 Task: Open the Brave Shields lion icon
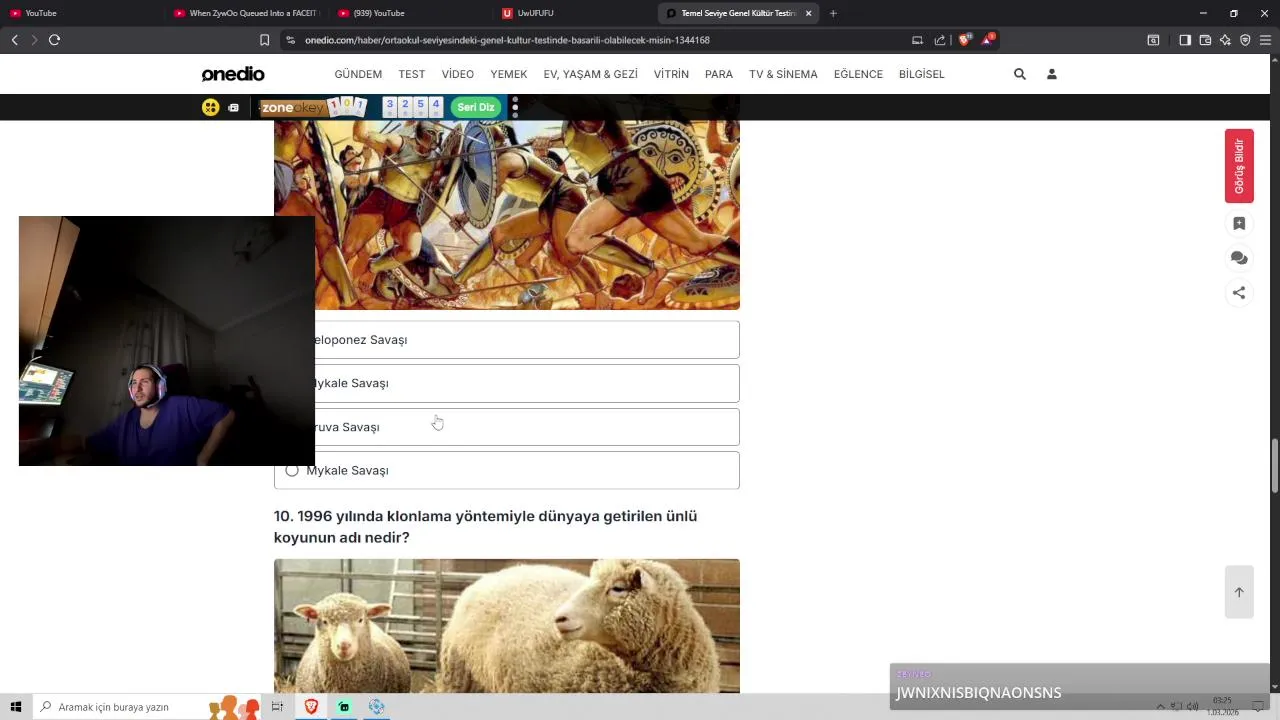click(964, 40)
